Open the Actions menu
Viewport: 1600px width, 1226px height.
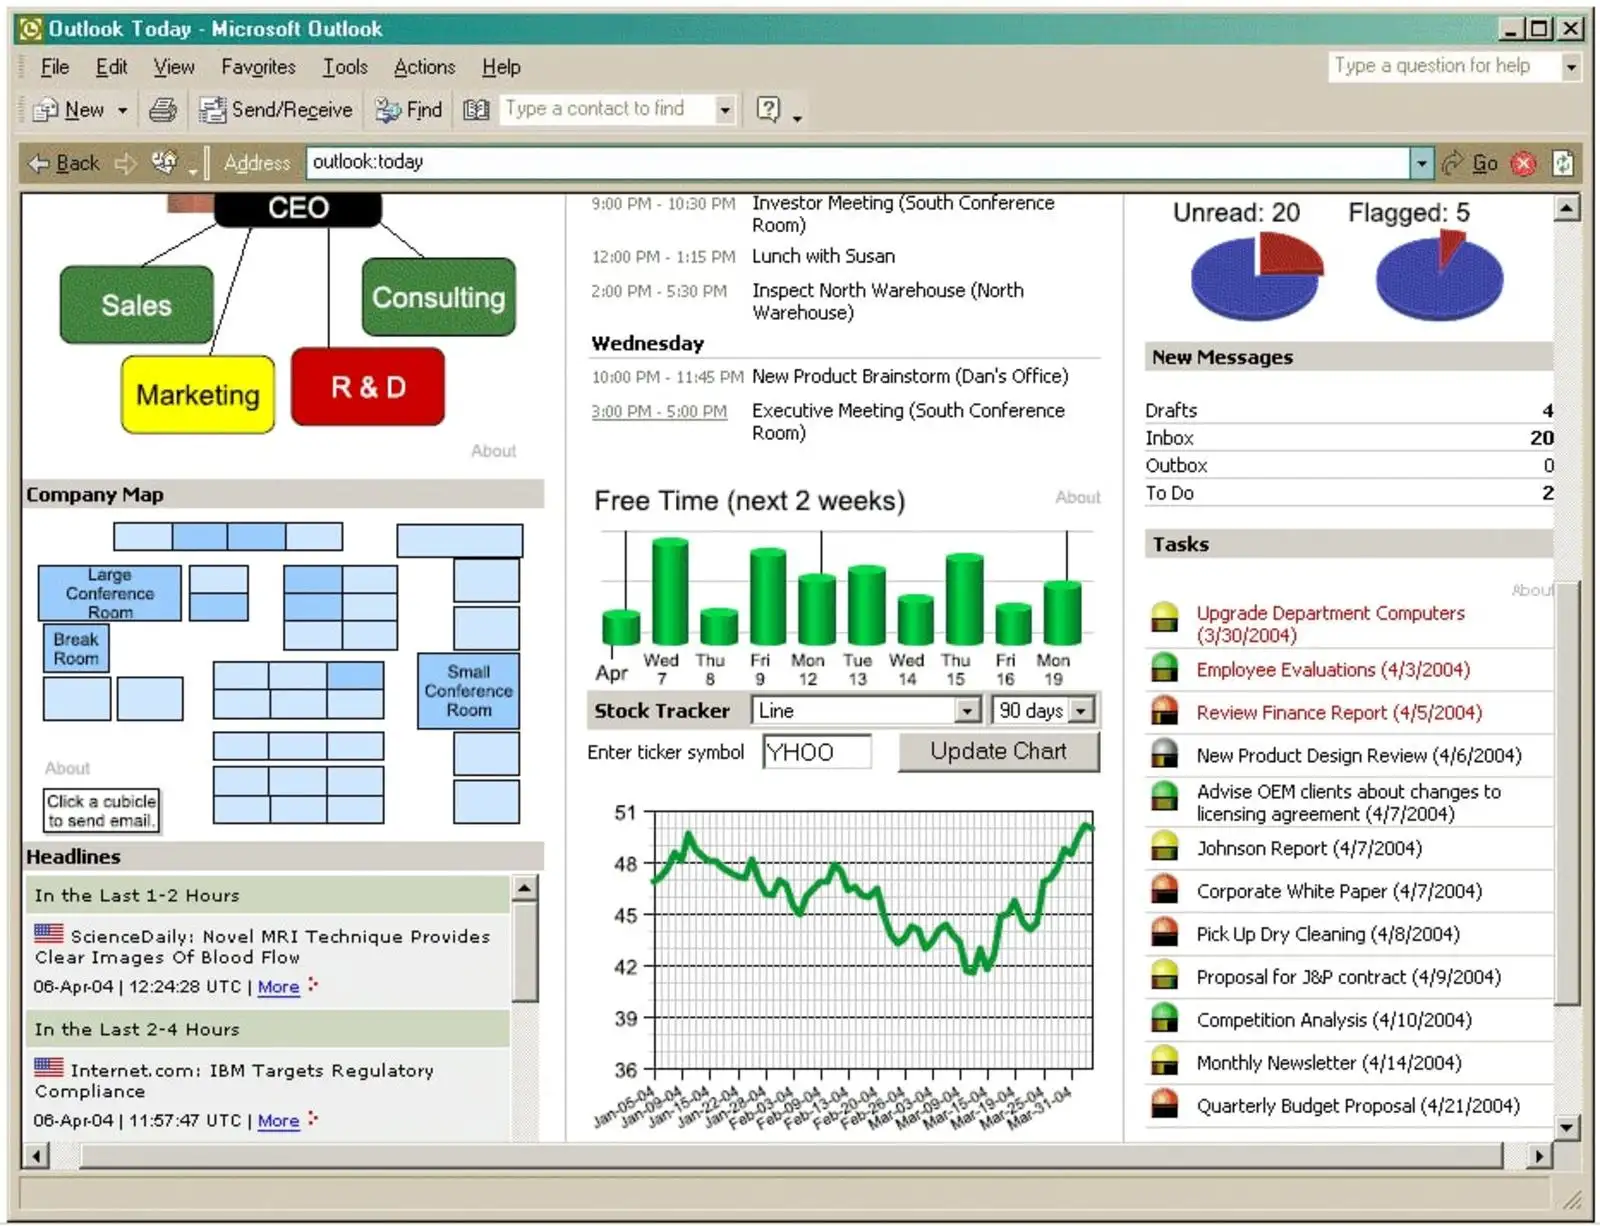click(x=424, y=67)
